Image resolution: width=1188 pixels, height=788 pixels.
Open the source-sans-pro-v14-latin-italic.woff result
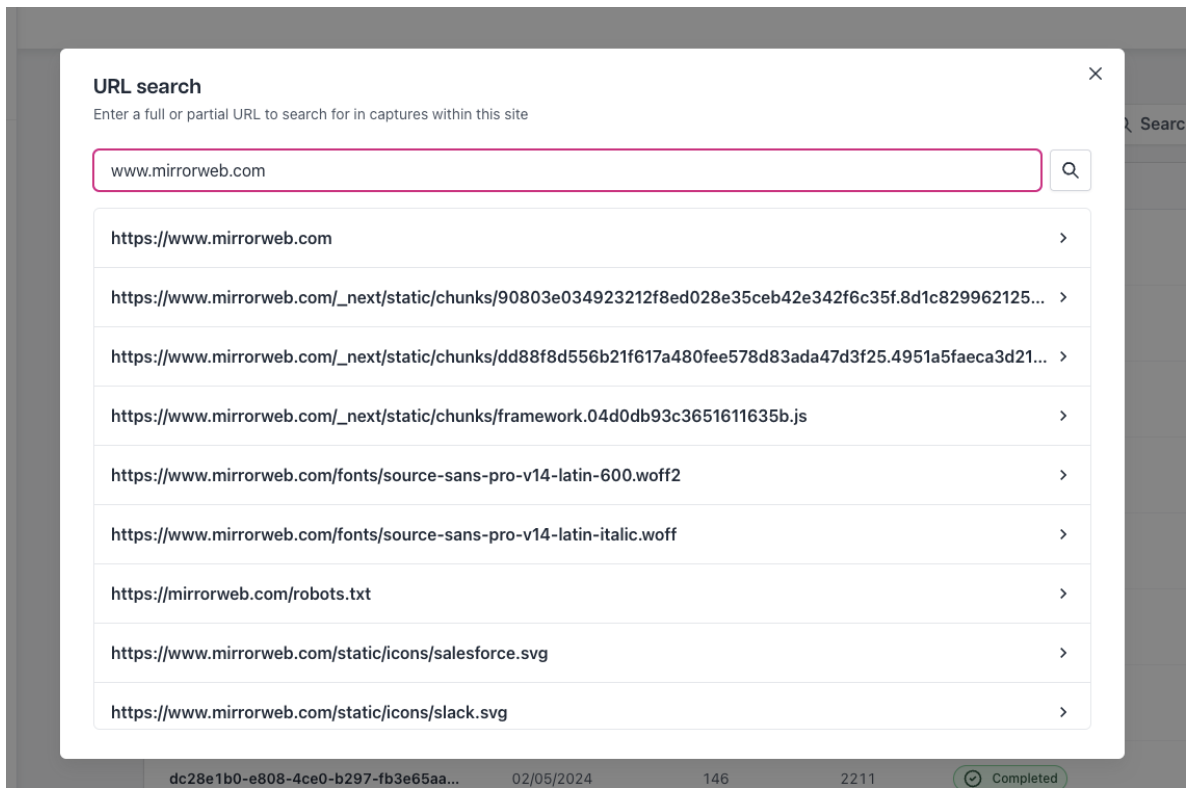coord(592,534)
